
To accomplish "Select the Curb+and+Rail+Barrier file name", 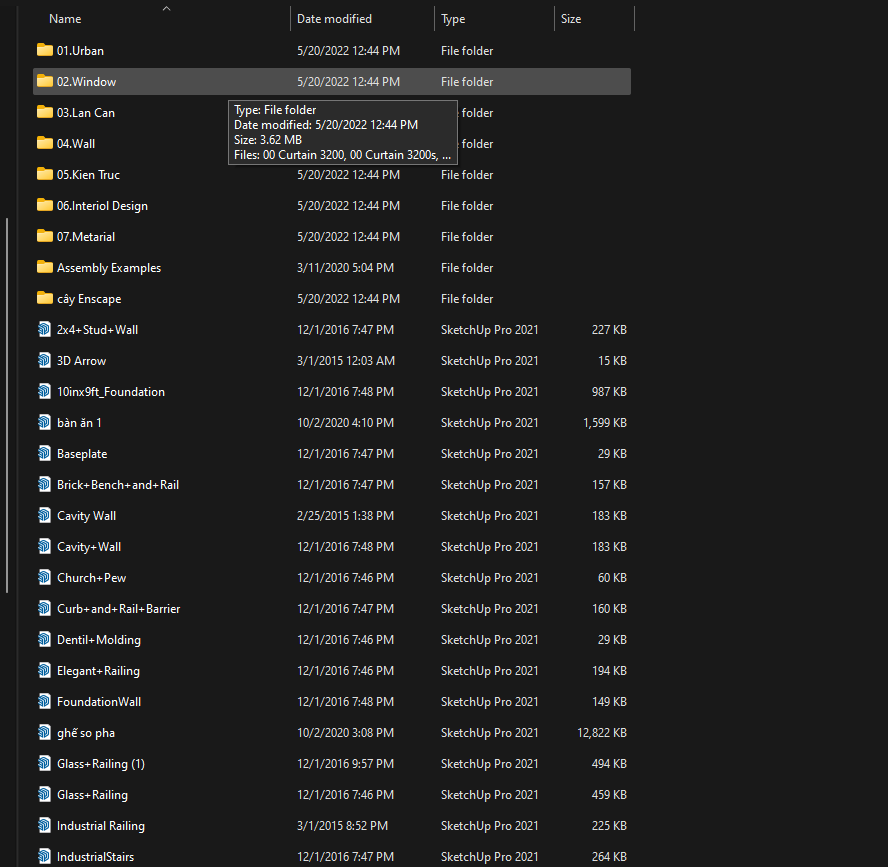I will coord(118,609).
